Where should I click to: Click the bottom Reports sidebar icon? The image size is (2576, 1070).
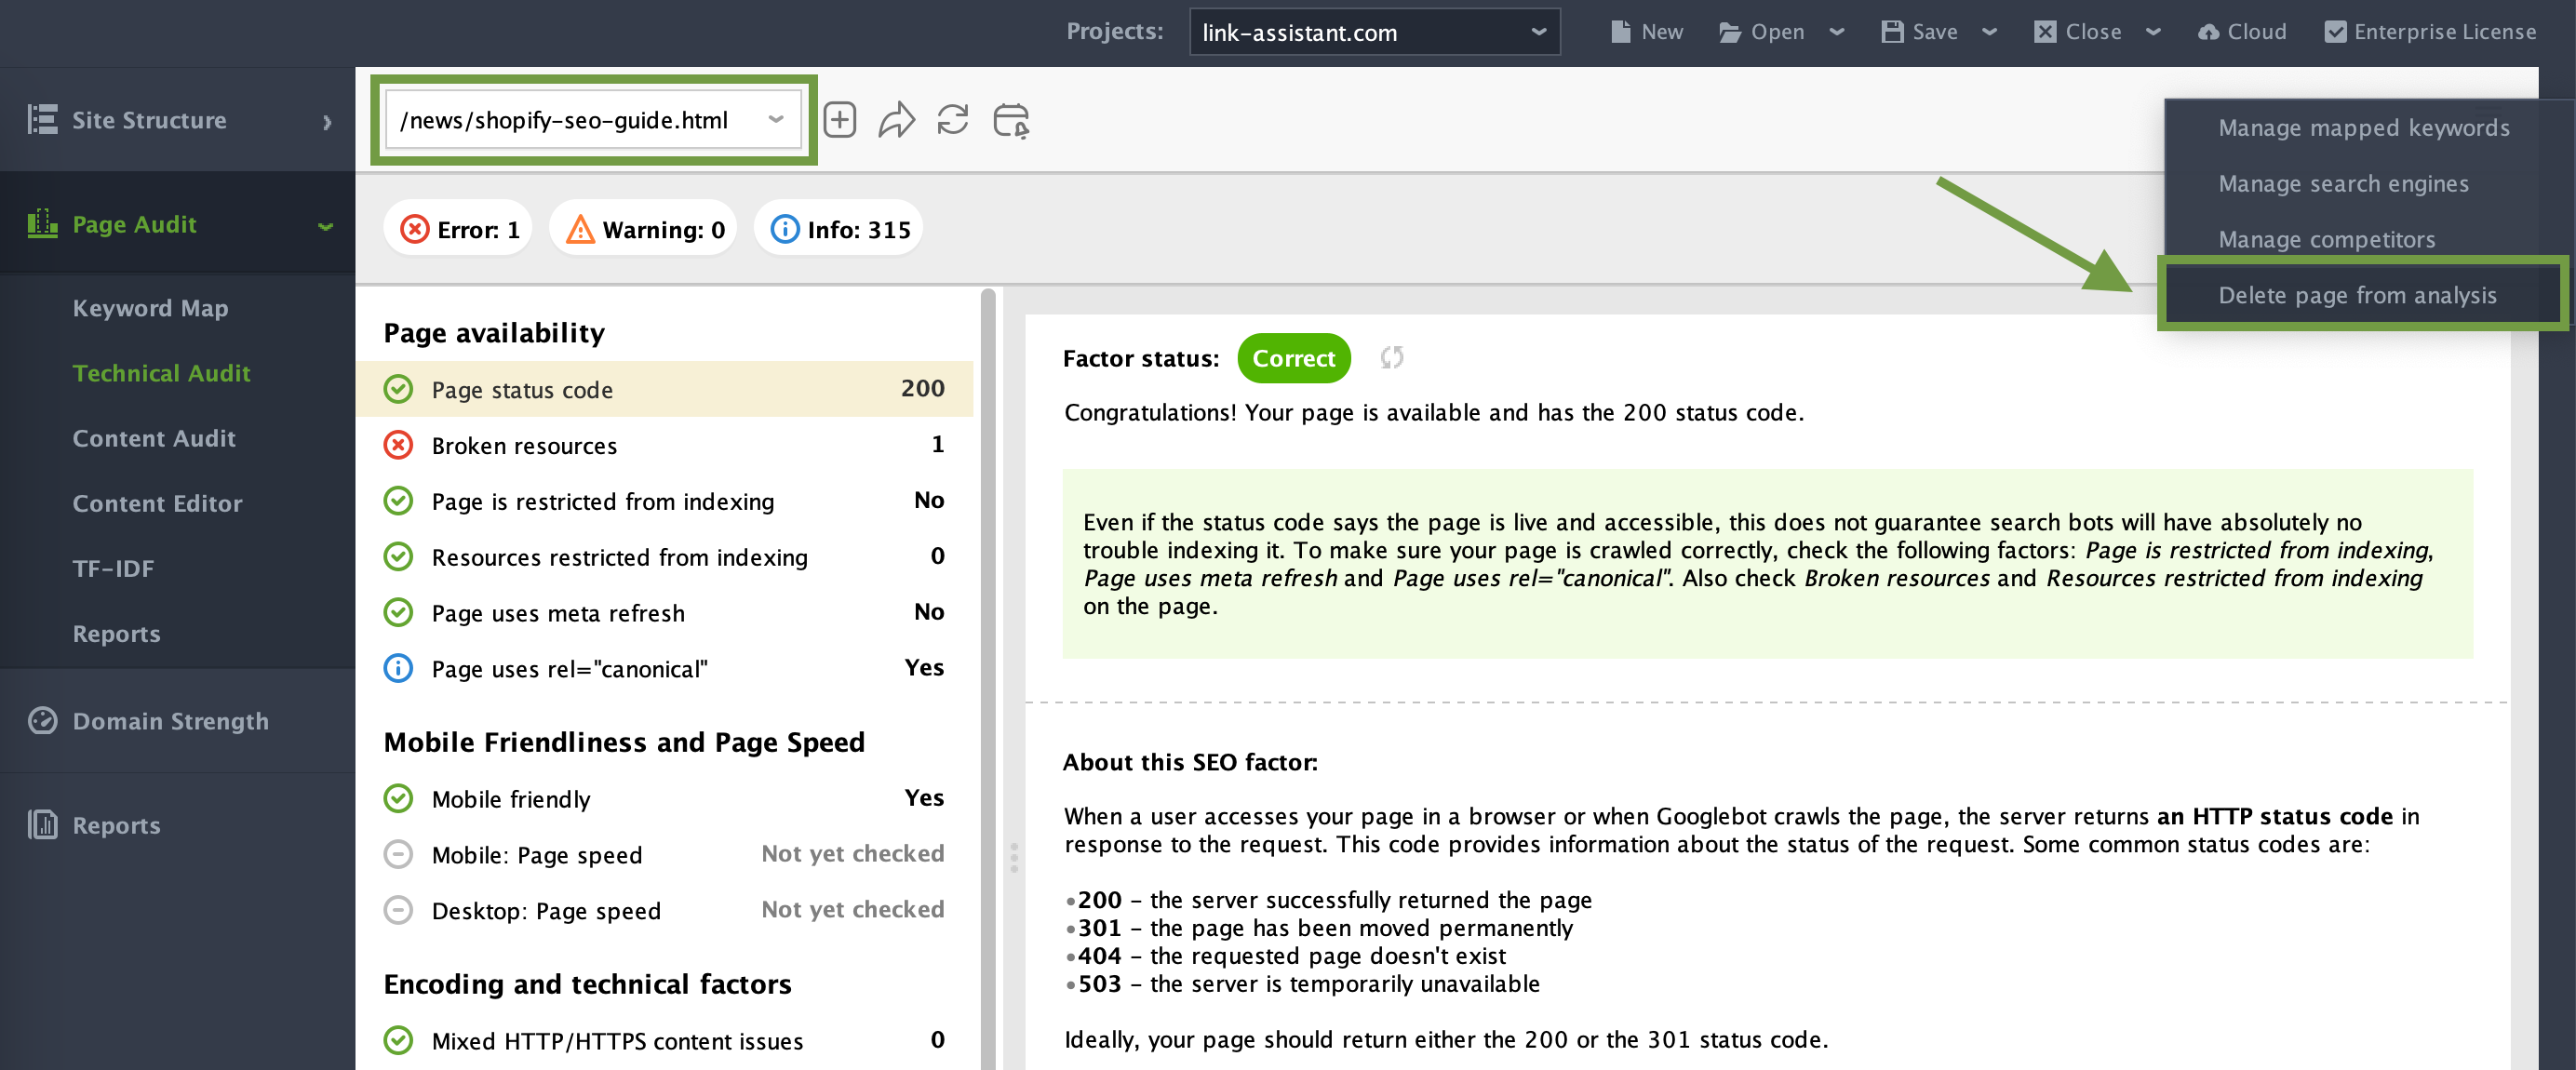coord(42,825)
